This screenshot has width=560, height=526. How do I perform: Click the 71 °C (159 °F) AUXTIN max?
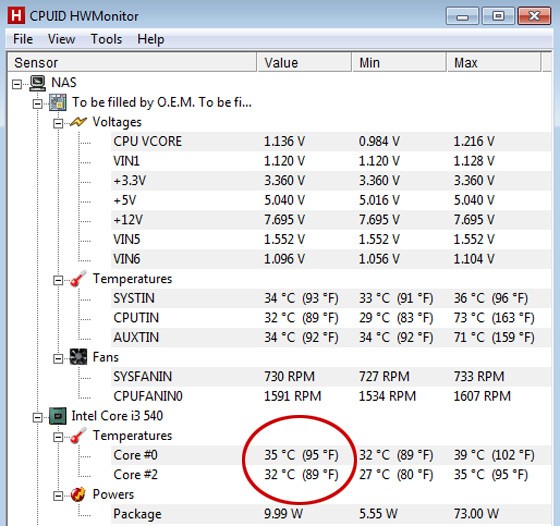[494, 337]
